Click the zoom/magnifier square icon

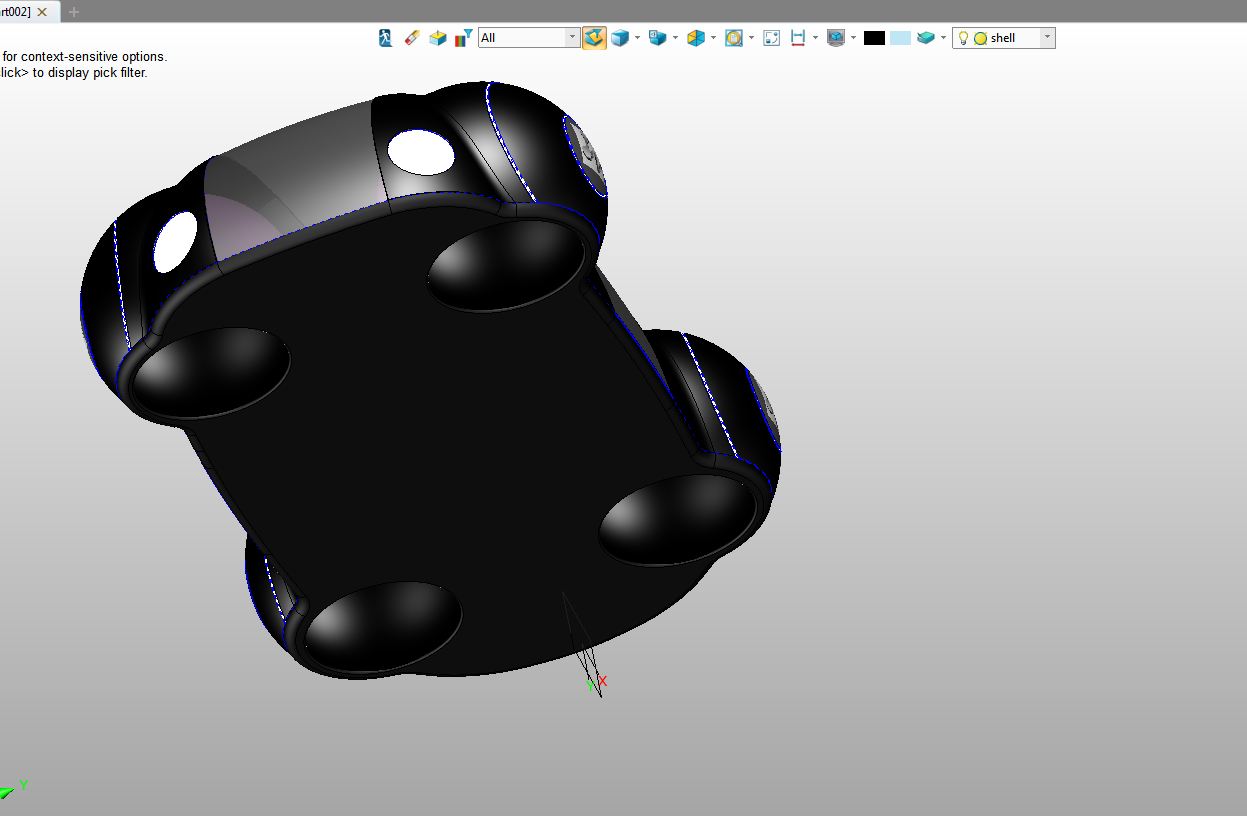coord(734,38)
